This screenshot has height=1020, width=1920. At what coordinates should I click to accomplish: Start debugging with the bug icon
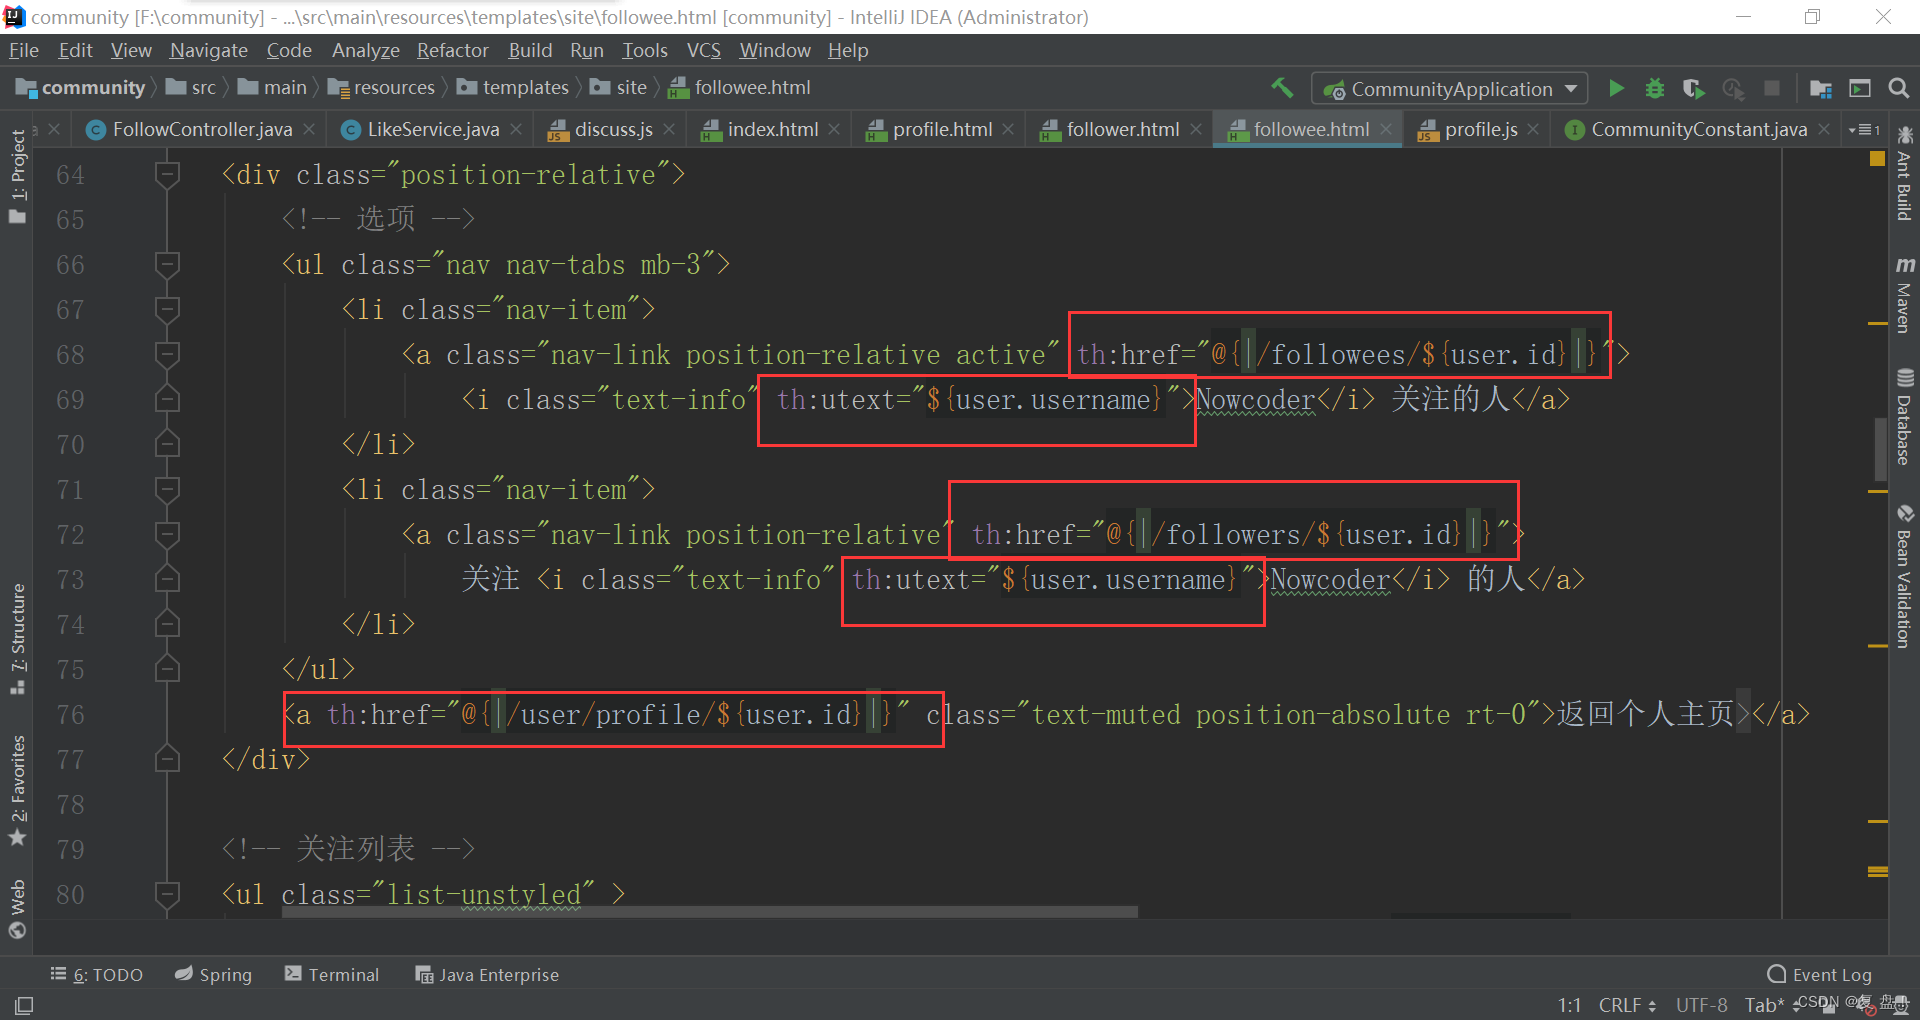(x=1655, y=88)
